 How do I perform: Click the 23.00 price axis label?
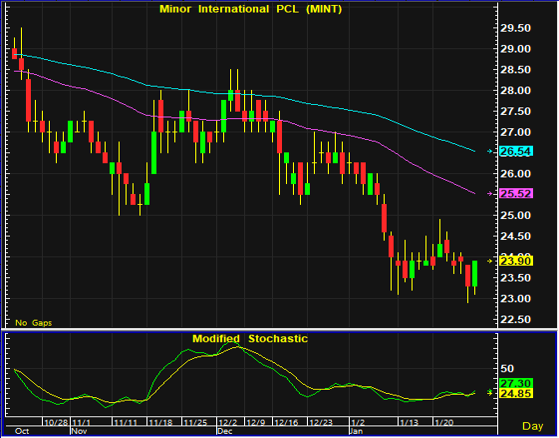click(x=516, y=299)
